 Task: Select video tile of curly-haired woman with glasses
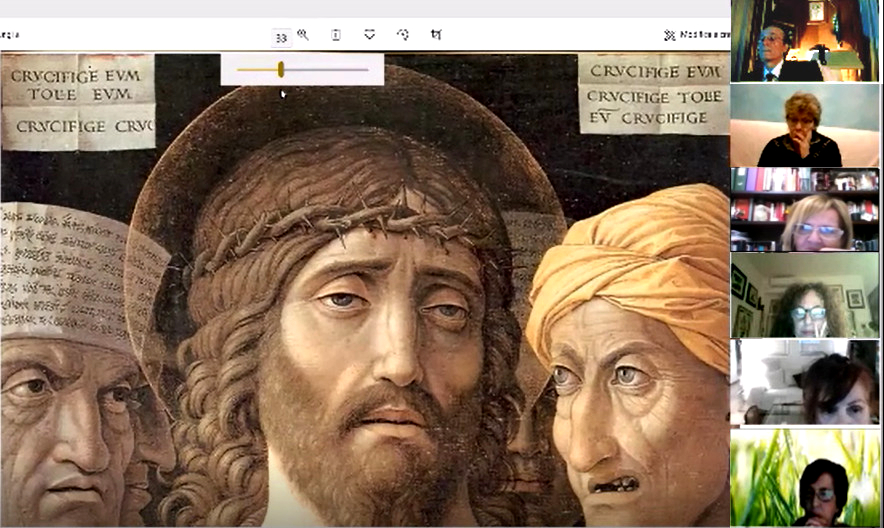pos(805,295)
